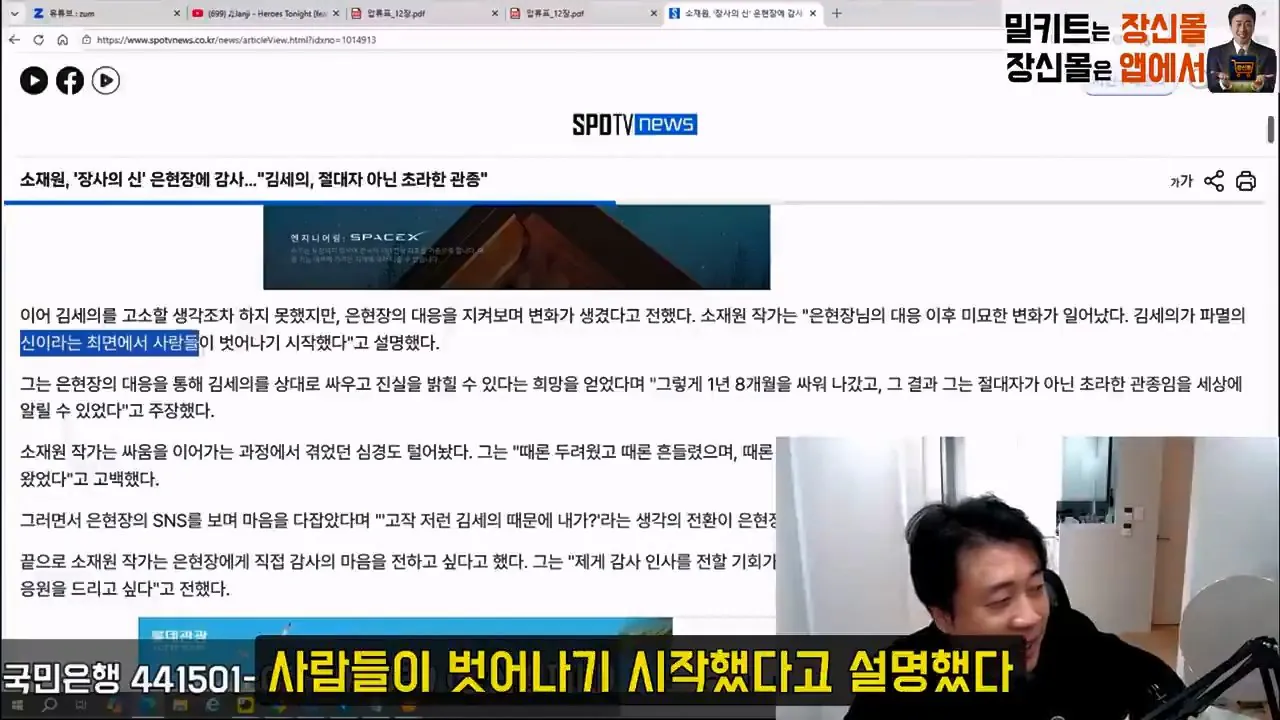Click the highlighted text '신이라는 최면에서 사람들'
This screenshot has width=1280, height=720.
click(109, 342)
